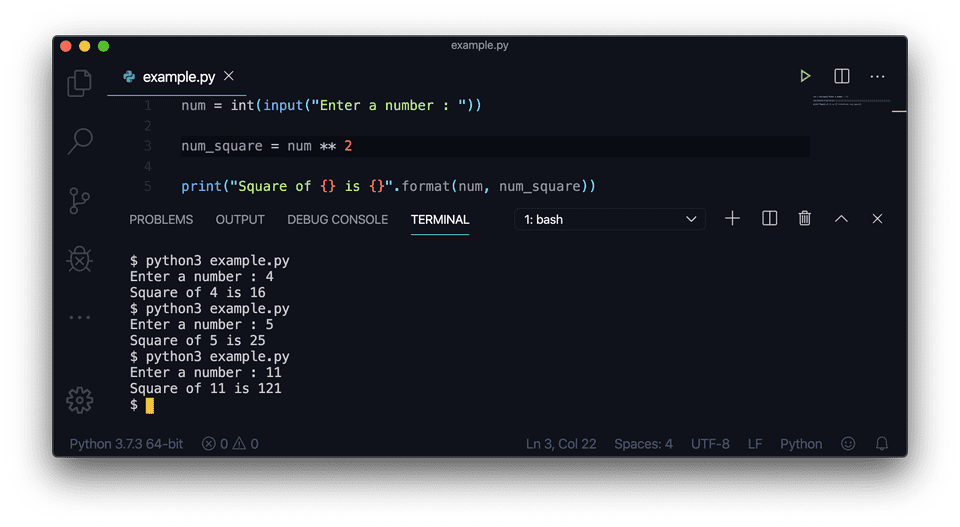The image size is (960, 527).
Task: Open the Search magnifier in activity bar
Action: coord(80,141)
